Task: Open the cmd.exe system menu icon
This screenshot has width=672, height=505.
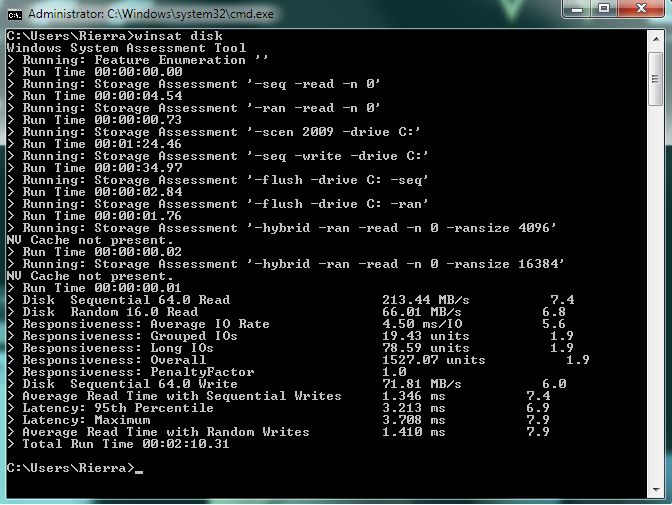Action: [x=15, y=15]
